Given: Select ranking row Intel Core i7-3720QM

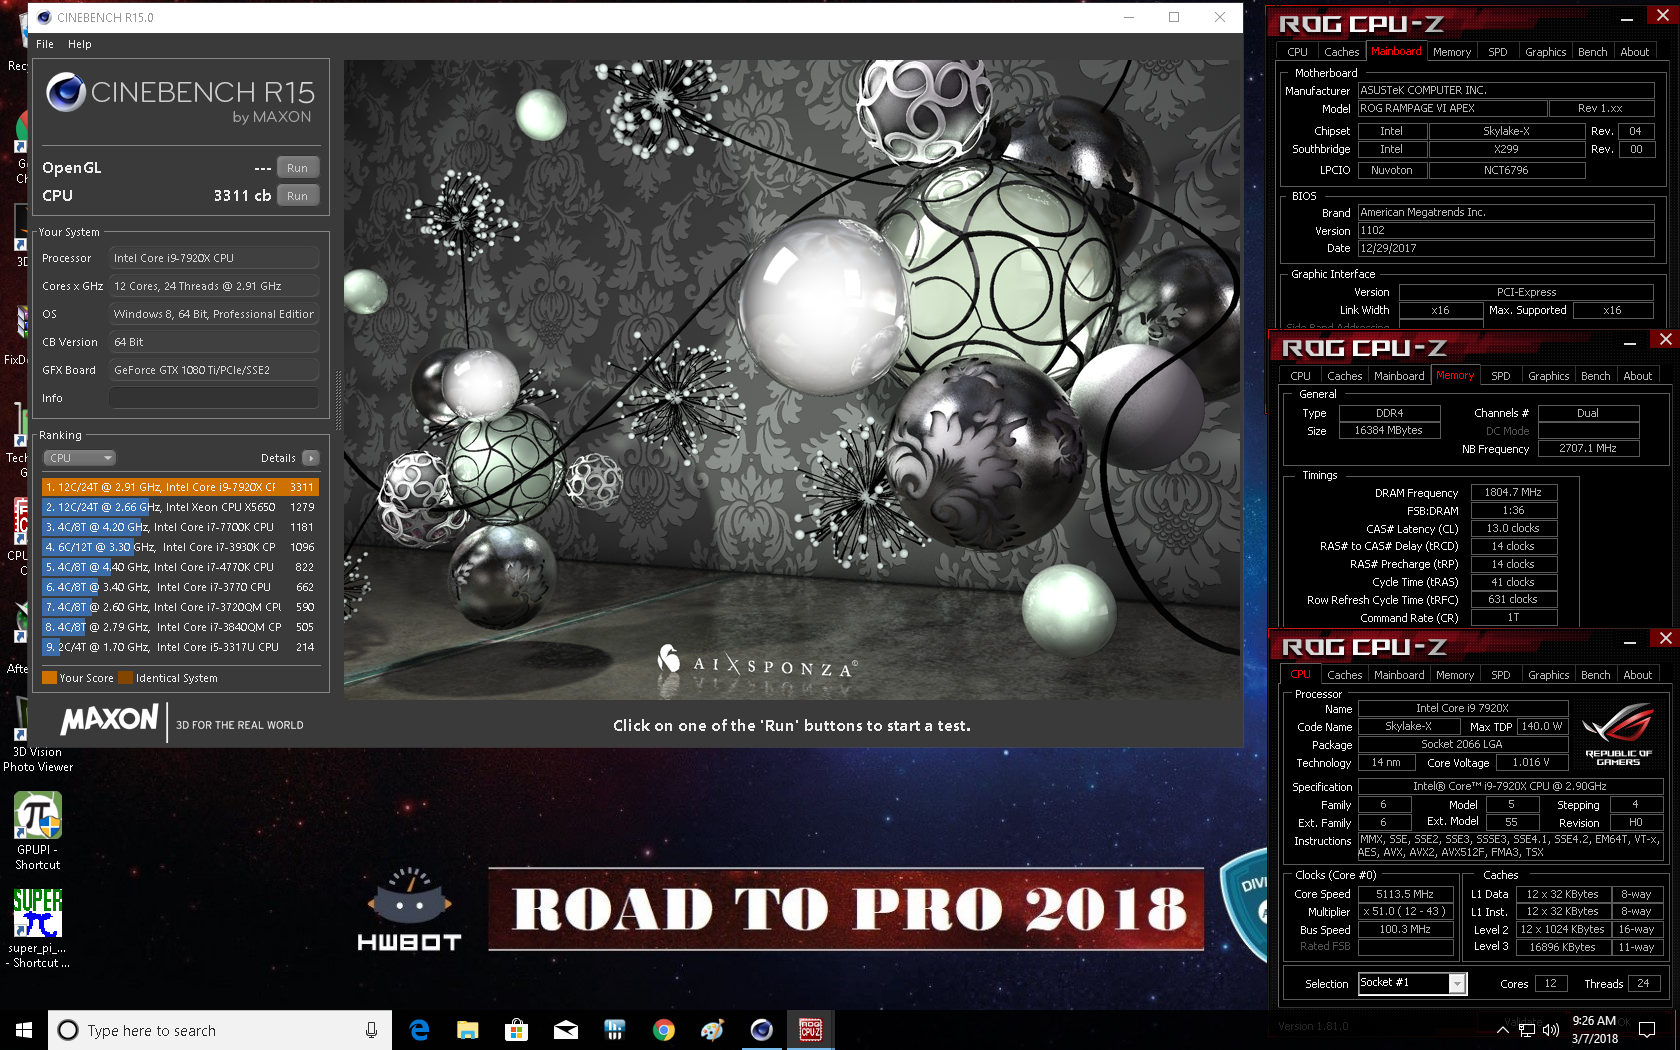Looking at the screenshot, I should point(180,607).
